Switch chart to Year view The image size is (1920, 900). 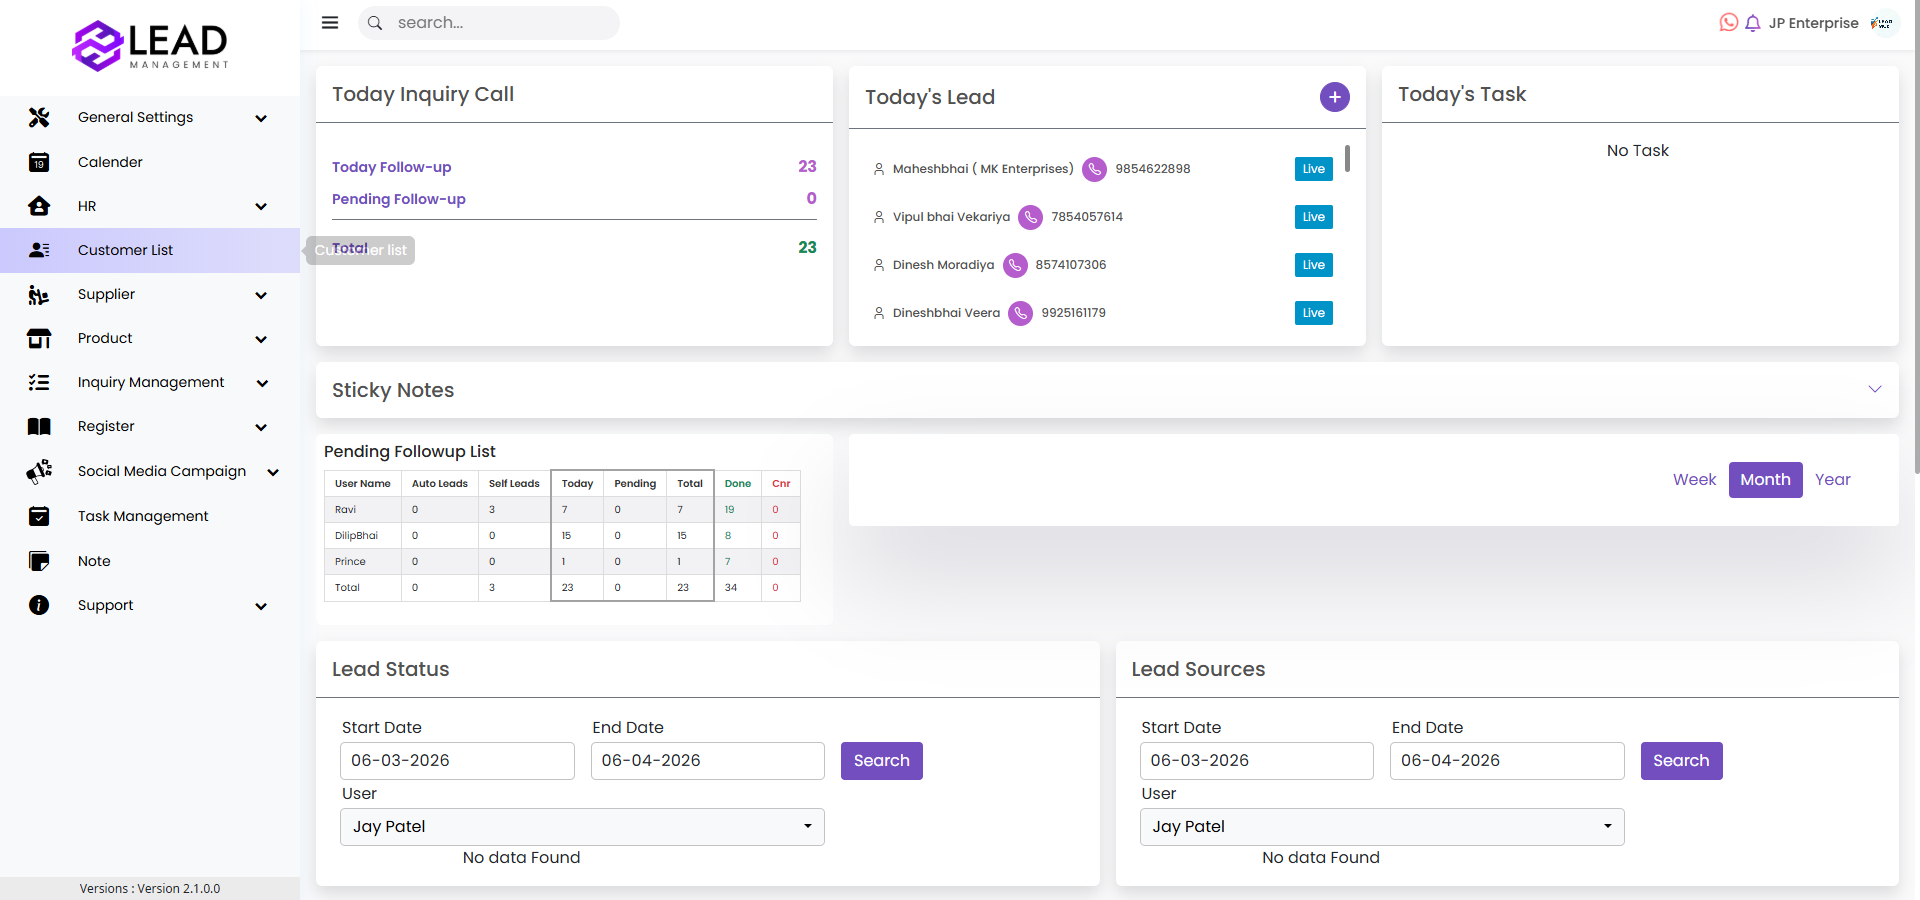point(1833,480)
